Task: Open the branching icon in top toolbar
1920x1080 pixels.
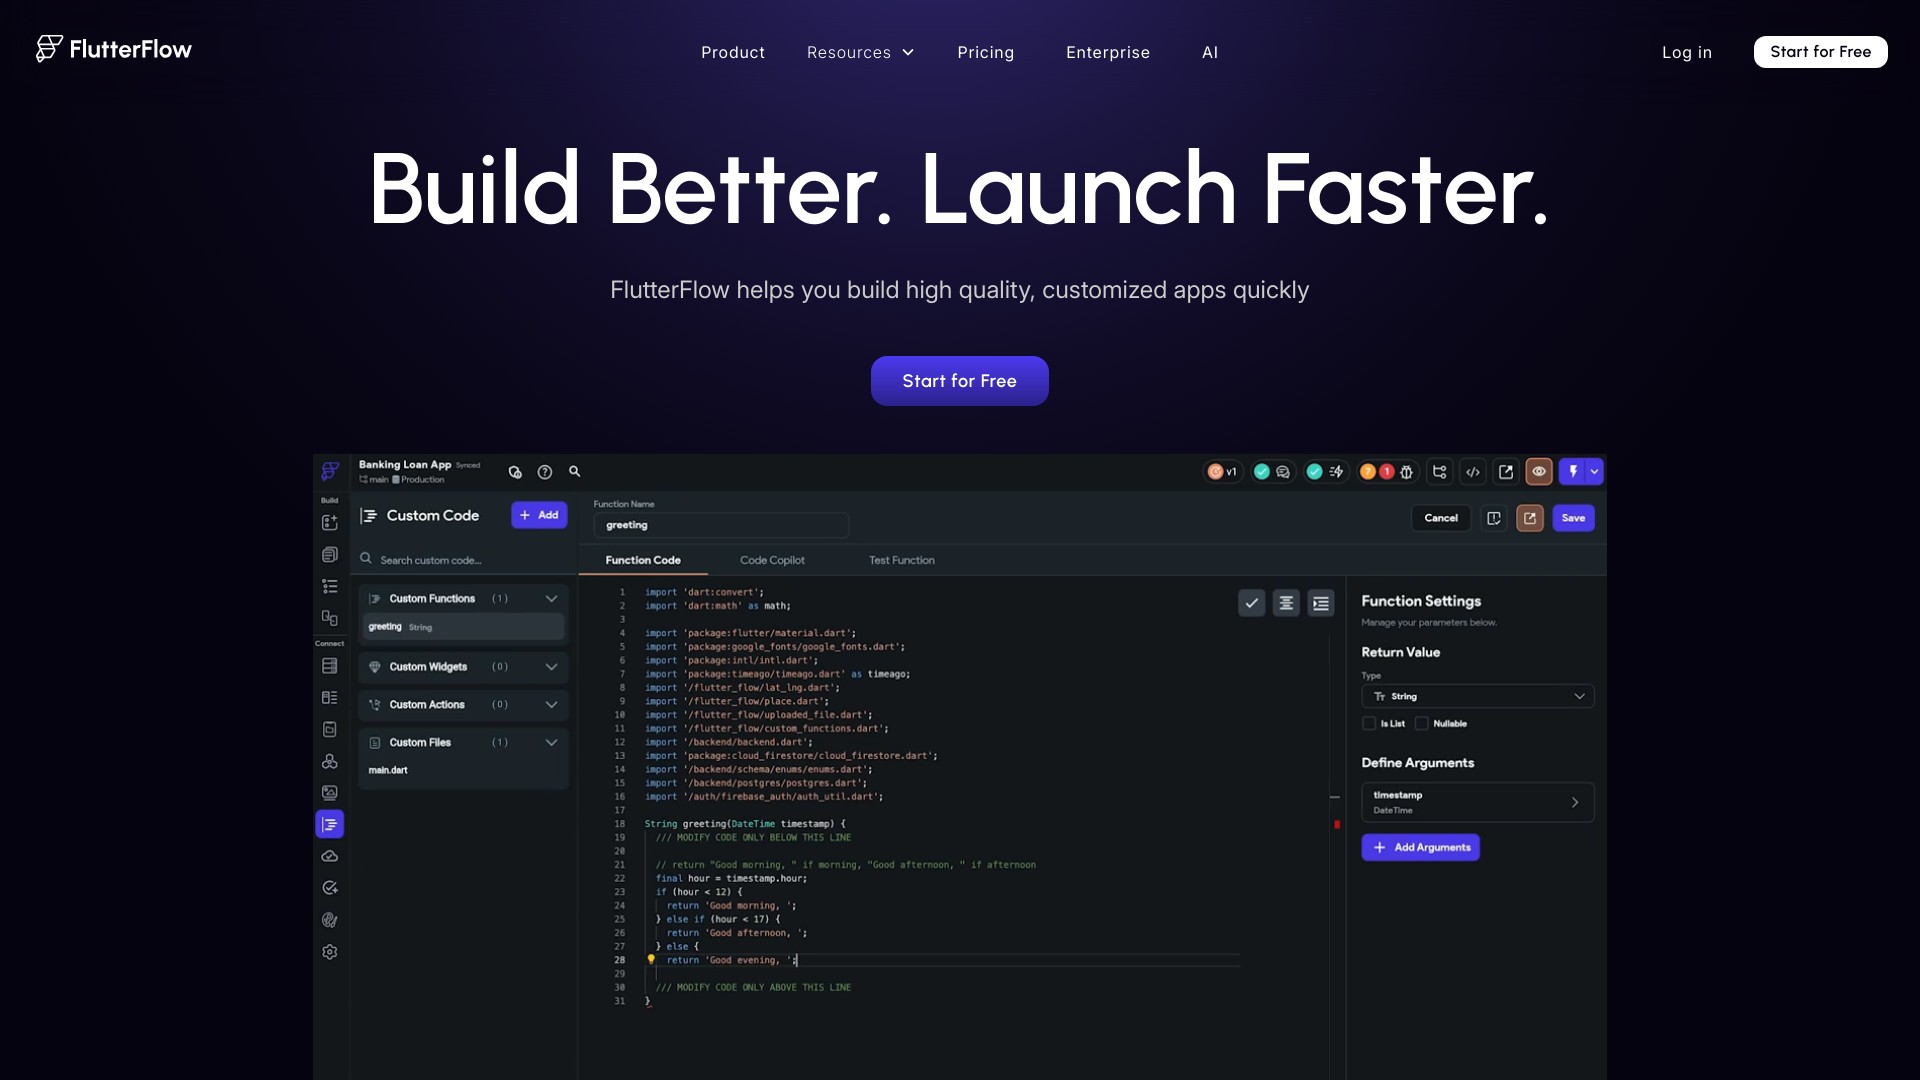Action: pyautogui.click(x=1440, y=472)
